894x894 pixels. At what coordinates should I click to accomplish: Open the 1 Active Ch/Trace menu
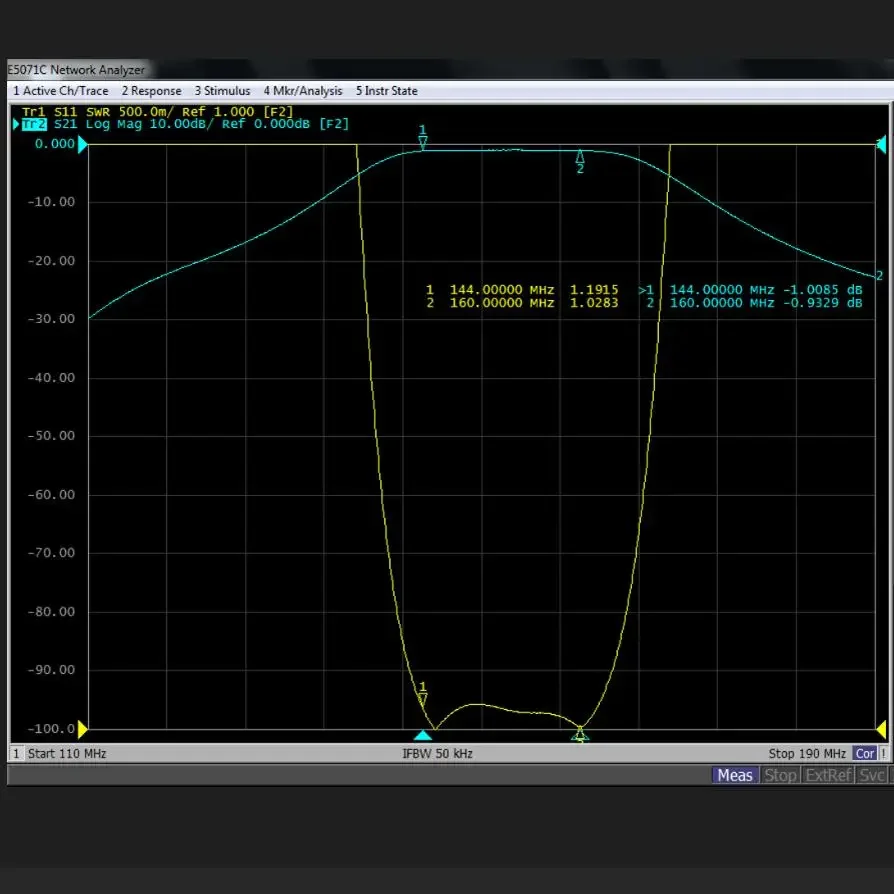[61, 91]
